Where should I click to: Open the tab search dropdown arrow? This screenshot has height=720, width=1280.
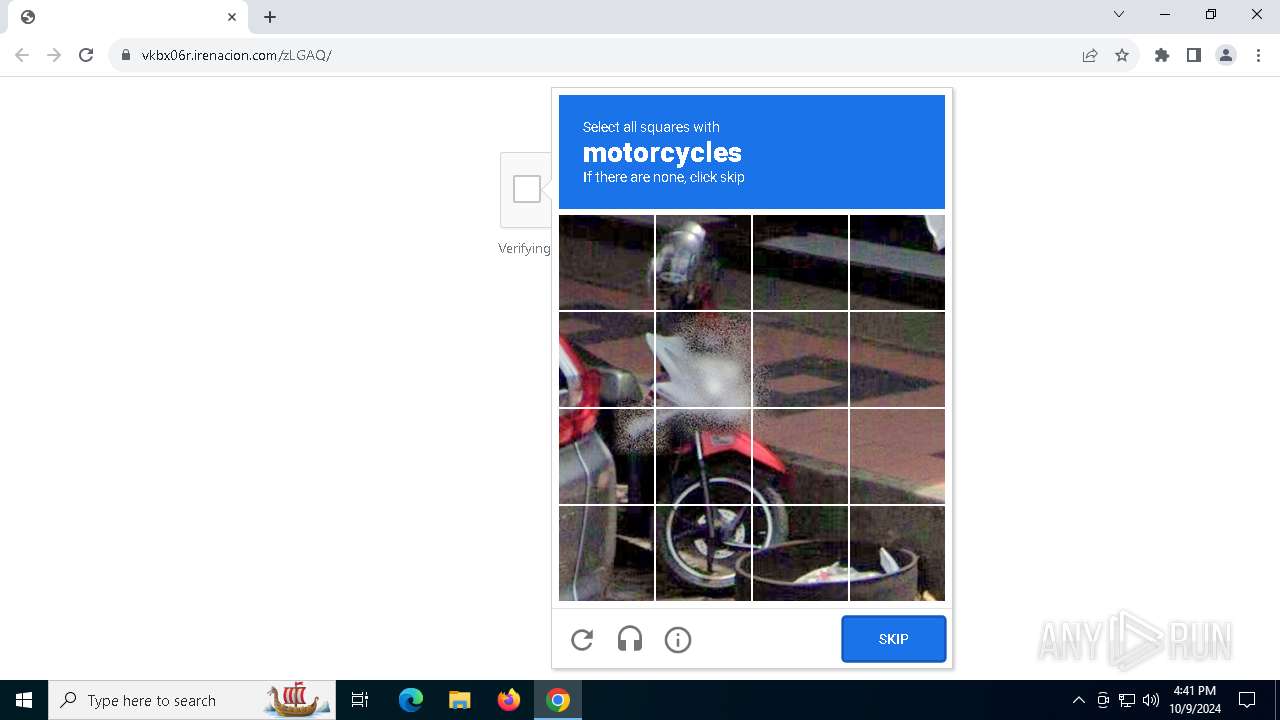click(1119, 15)
